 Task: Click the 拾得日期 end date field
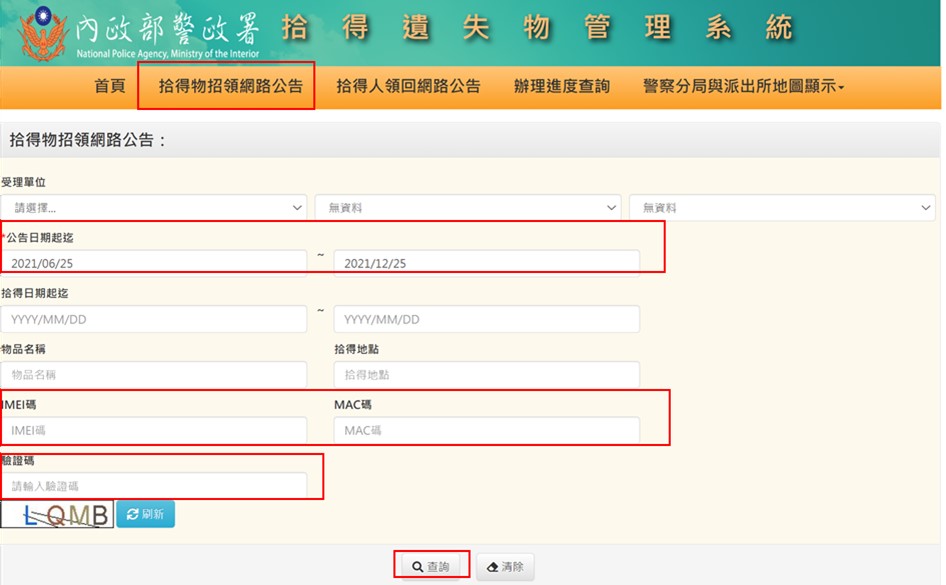click(x=487, y=319)
